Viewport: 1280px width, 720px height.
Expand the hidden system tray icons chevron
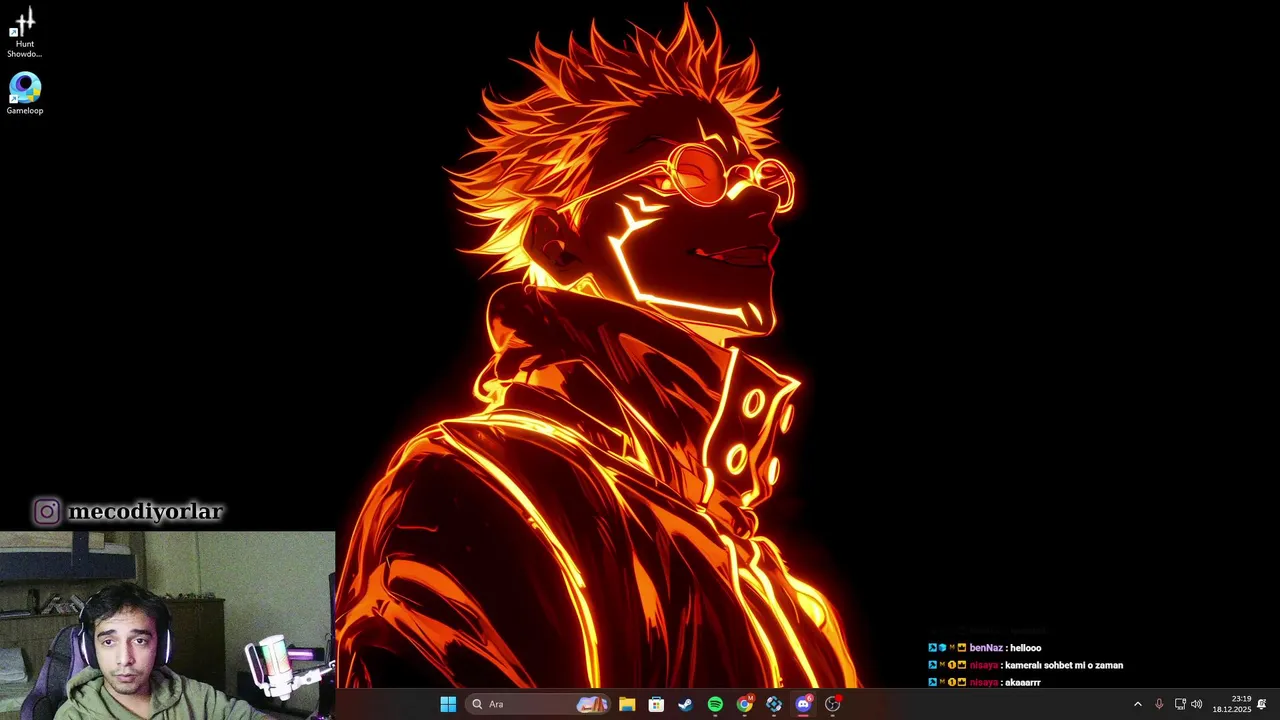1137,704
